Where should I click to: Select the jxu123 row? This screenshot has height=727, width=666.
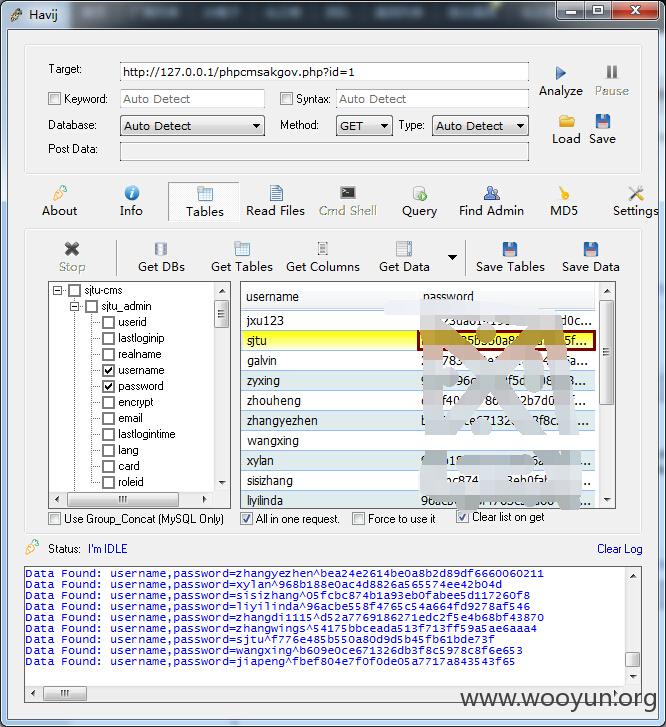418,320
